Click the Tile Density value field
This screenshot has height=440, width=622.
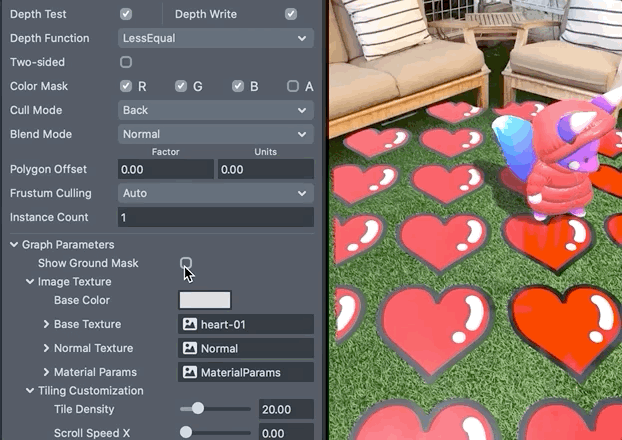pos(286,409)
